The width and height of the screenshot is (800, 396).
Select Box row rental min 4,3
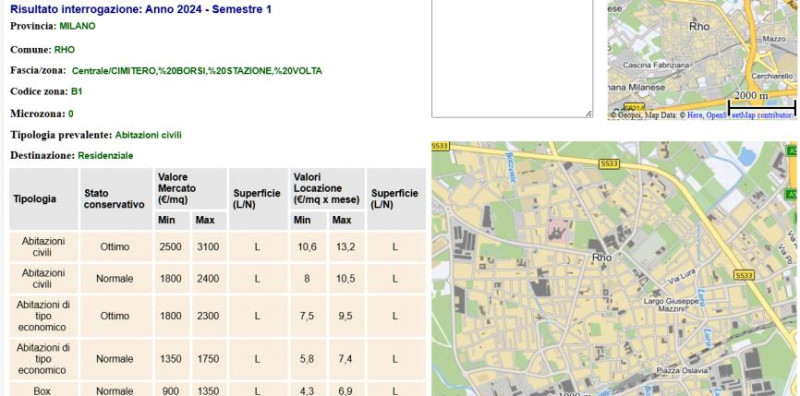(307, 389)
